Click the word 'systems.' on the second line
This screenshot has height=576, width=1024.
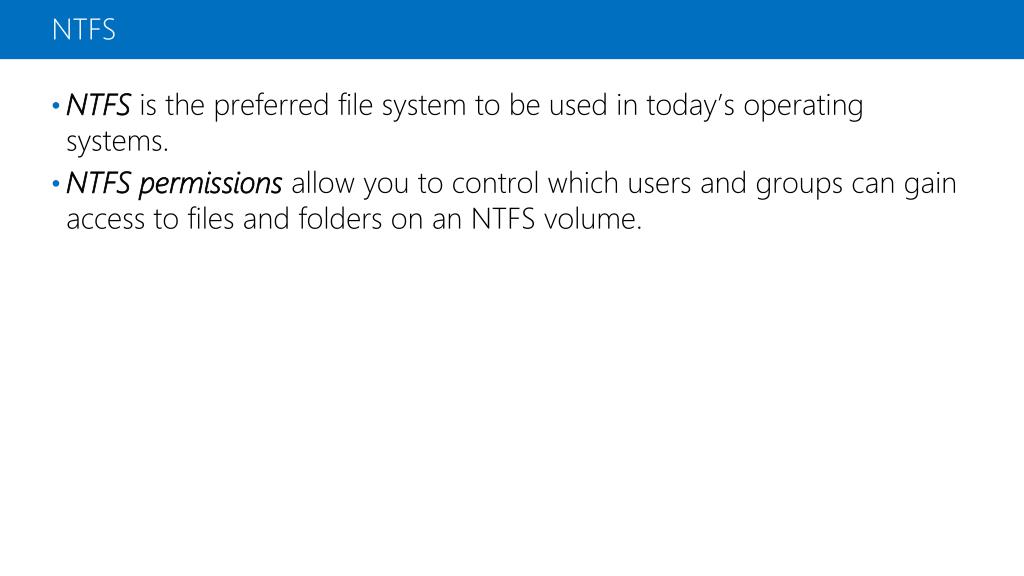(x=118, y=142)
